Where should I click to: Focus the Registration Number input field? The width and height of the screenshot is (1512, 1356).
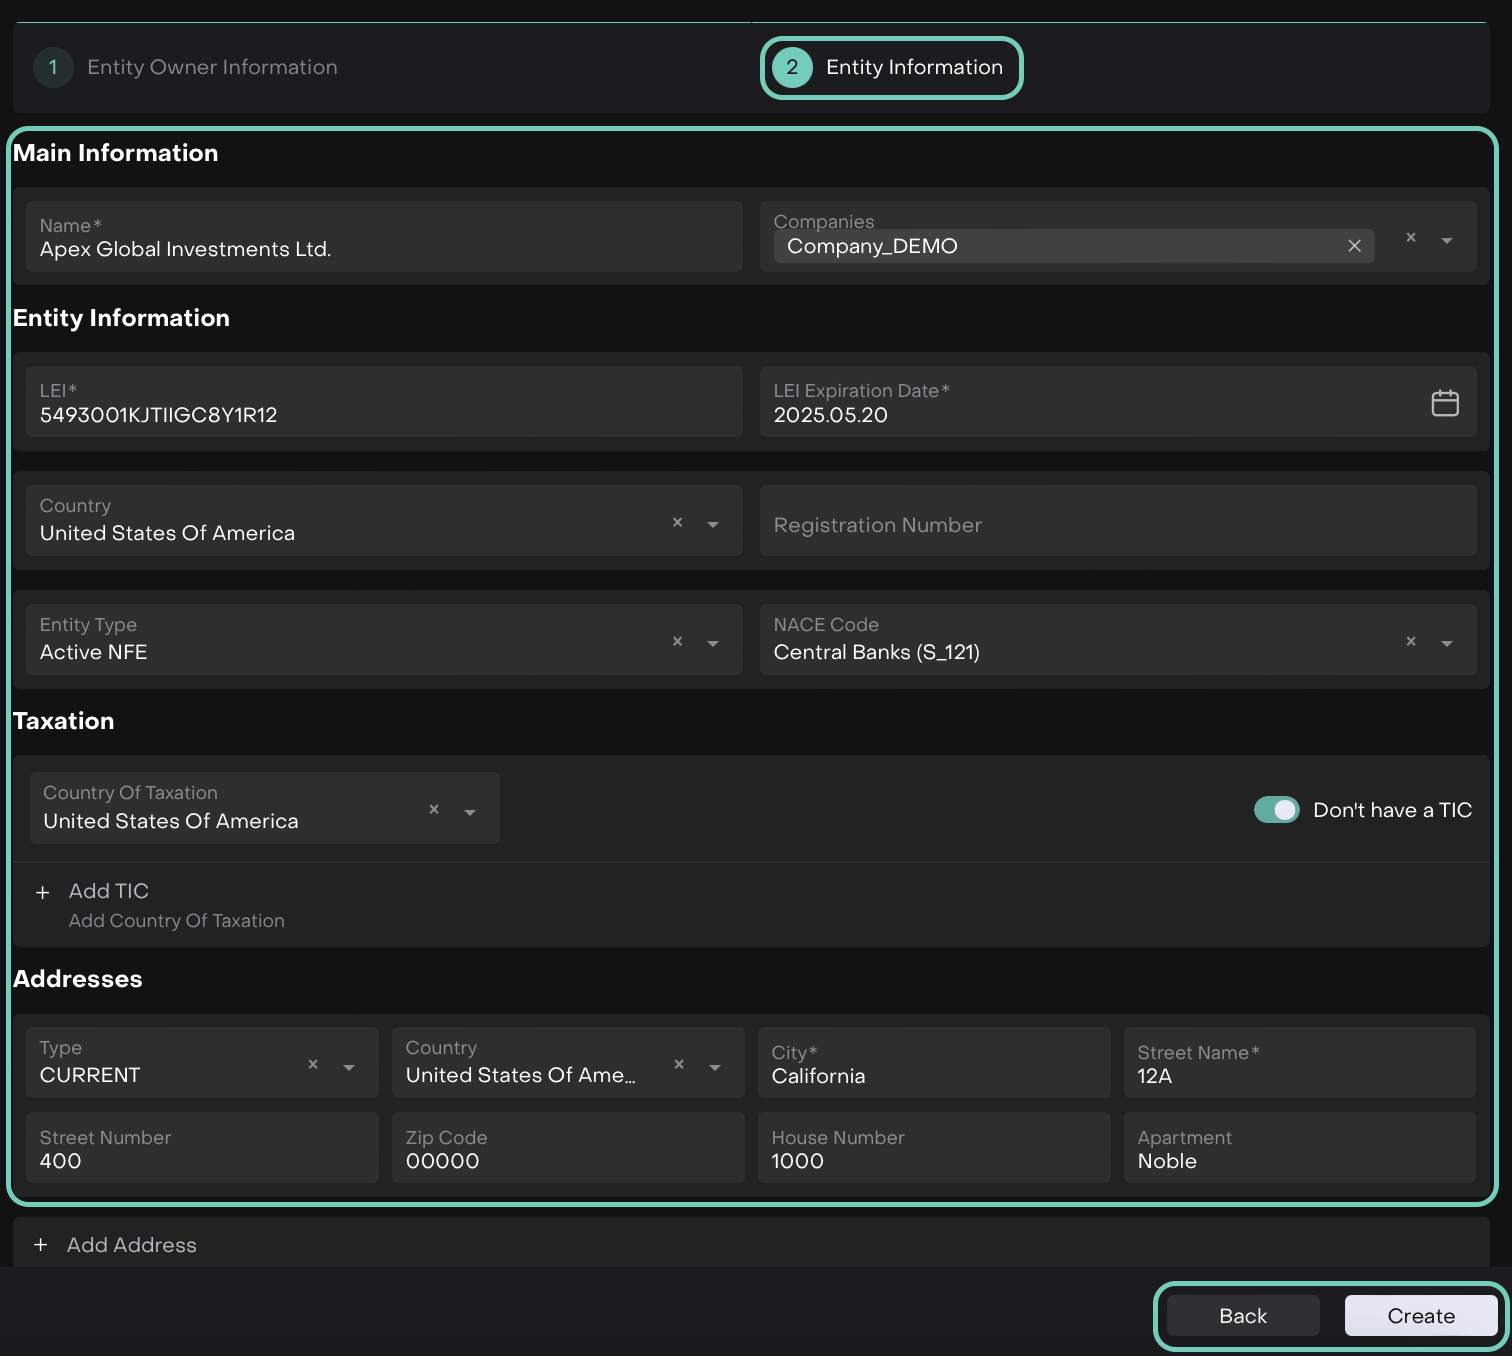(x=1117, y=525)
